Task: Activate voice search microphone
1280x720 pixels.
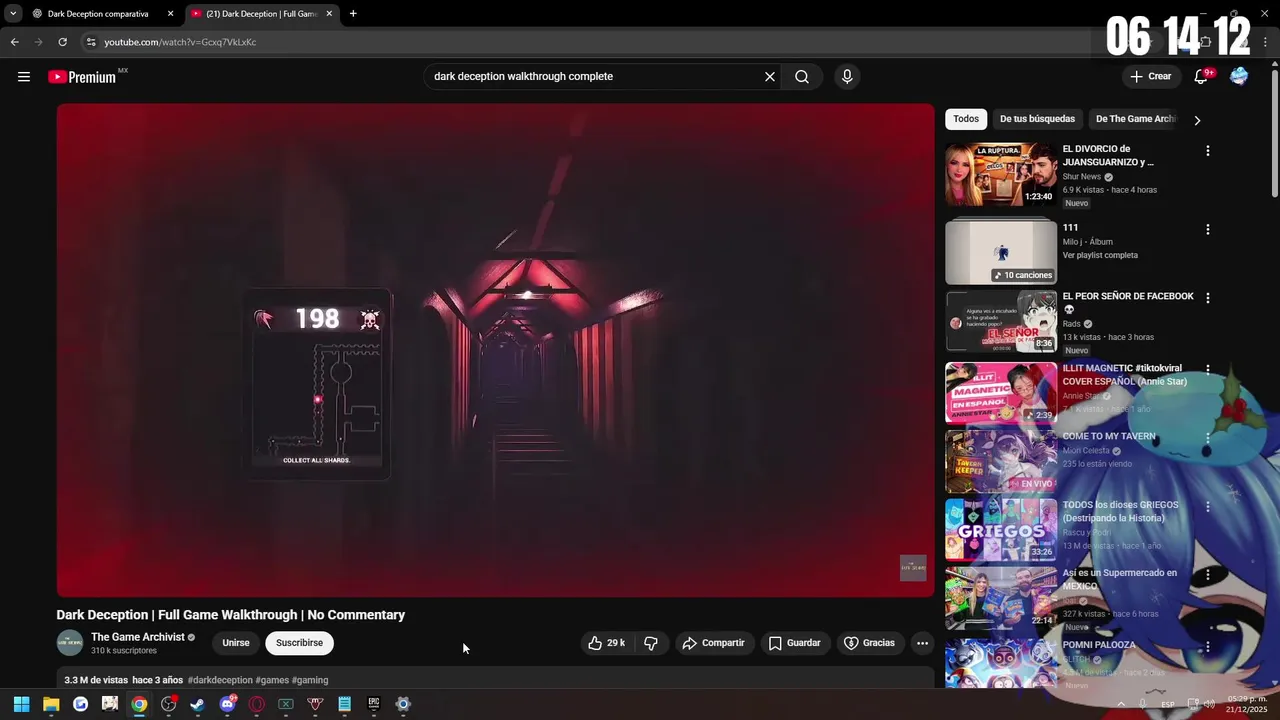Action: coord(847,77)
